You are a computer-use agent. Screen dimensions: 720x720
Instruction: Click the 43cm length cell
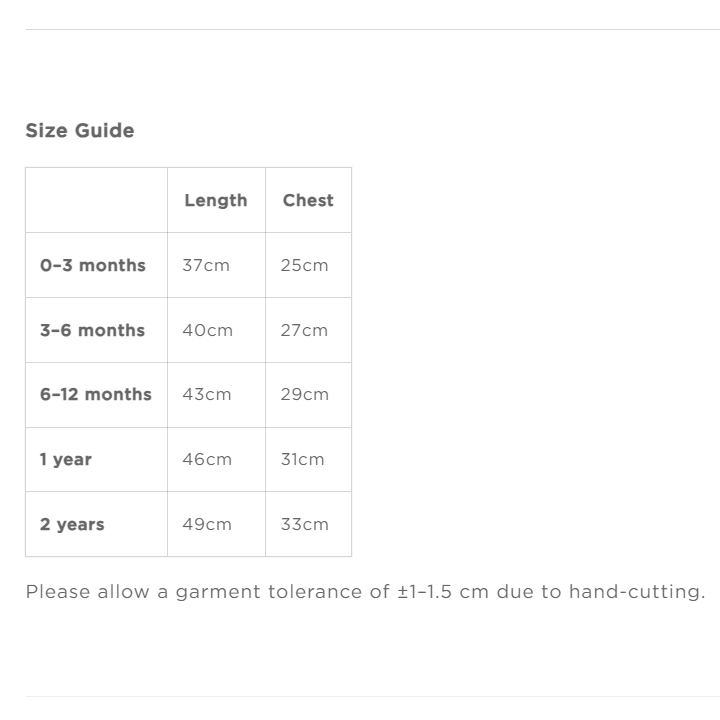tap(206, 394)
